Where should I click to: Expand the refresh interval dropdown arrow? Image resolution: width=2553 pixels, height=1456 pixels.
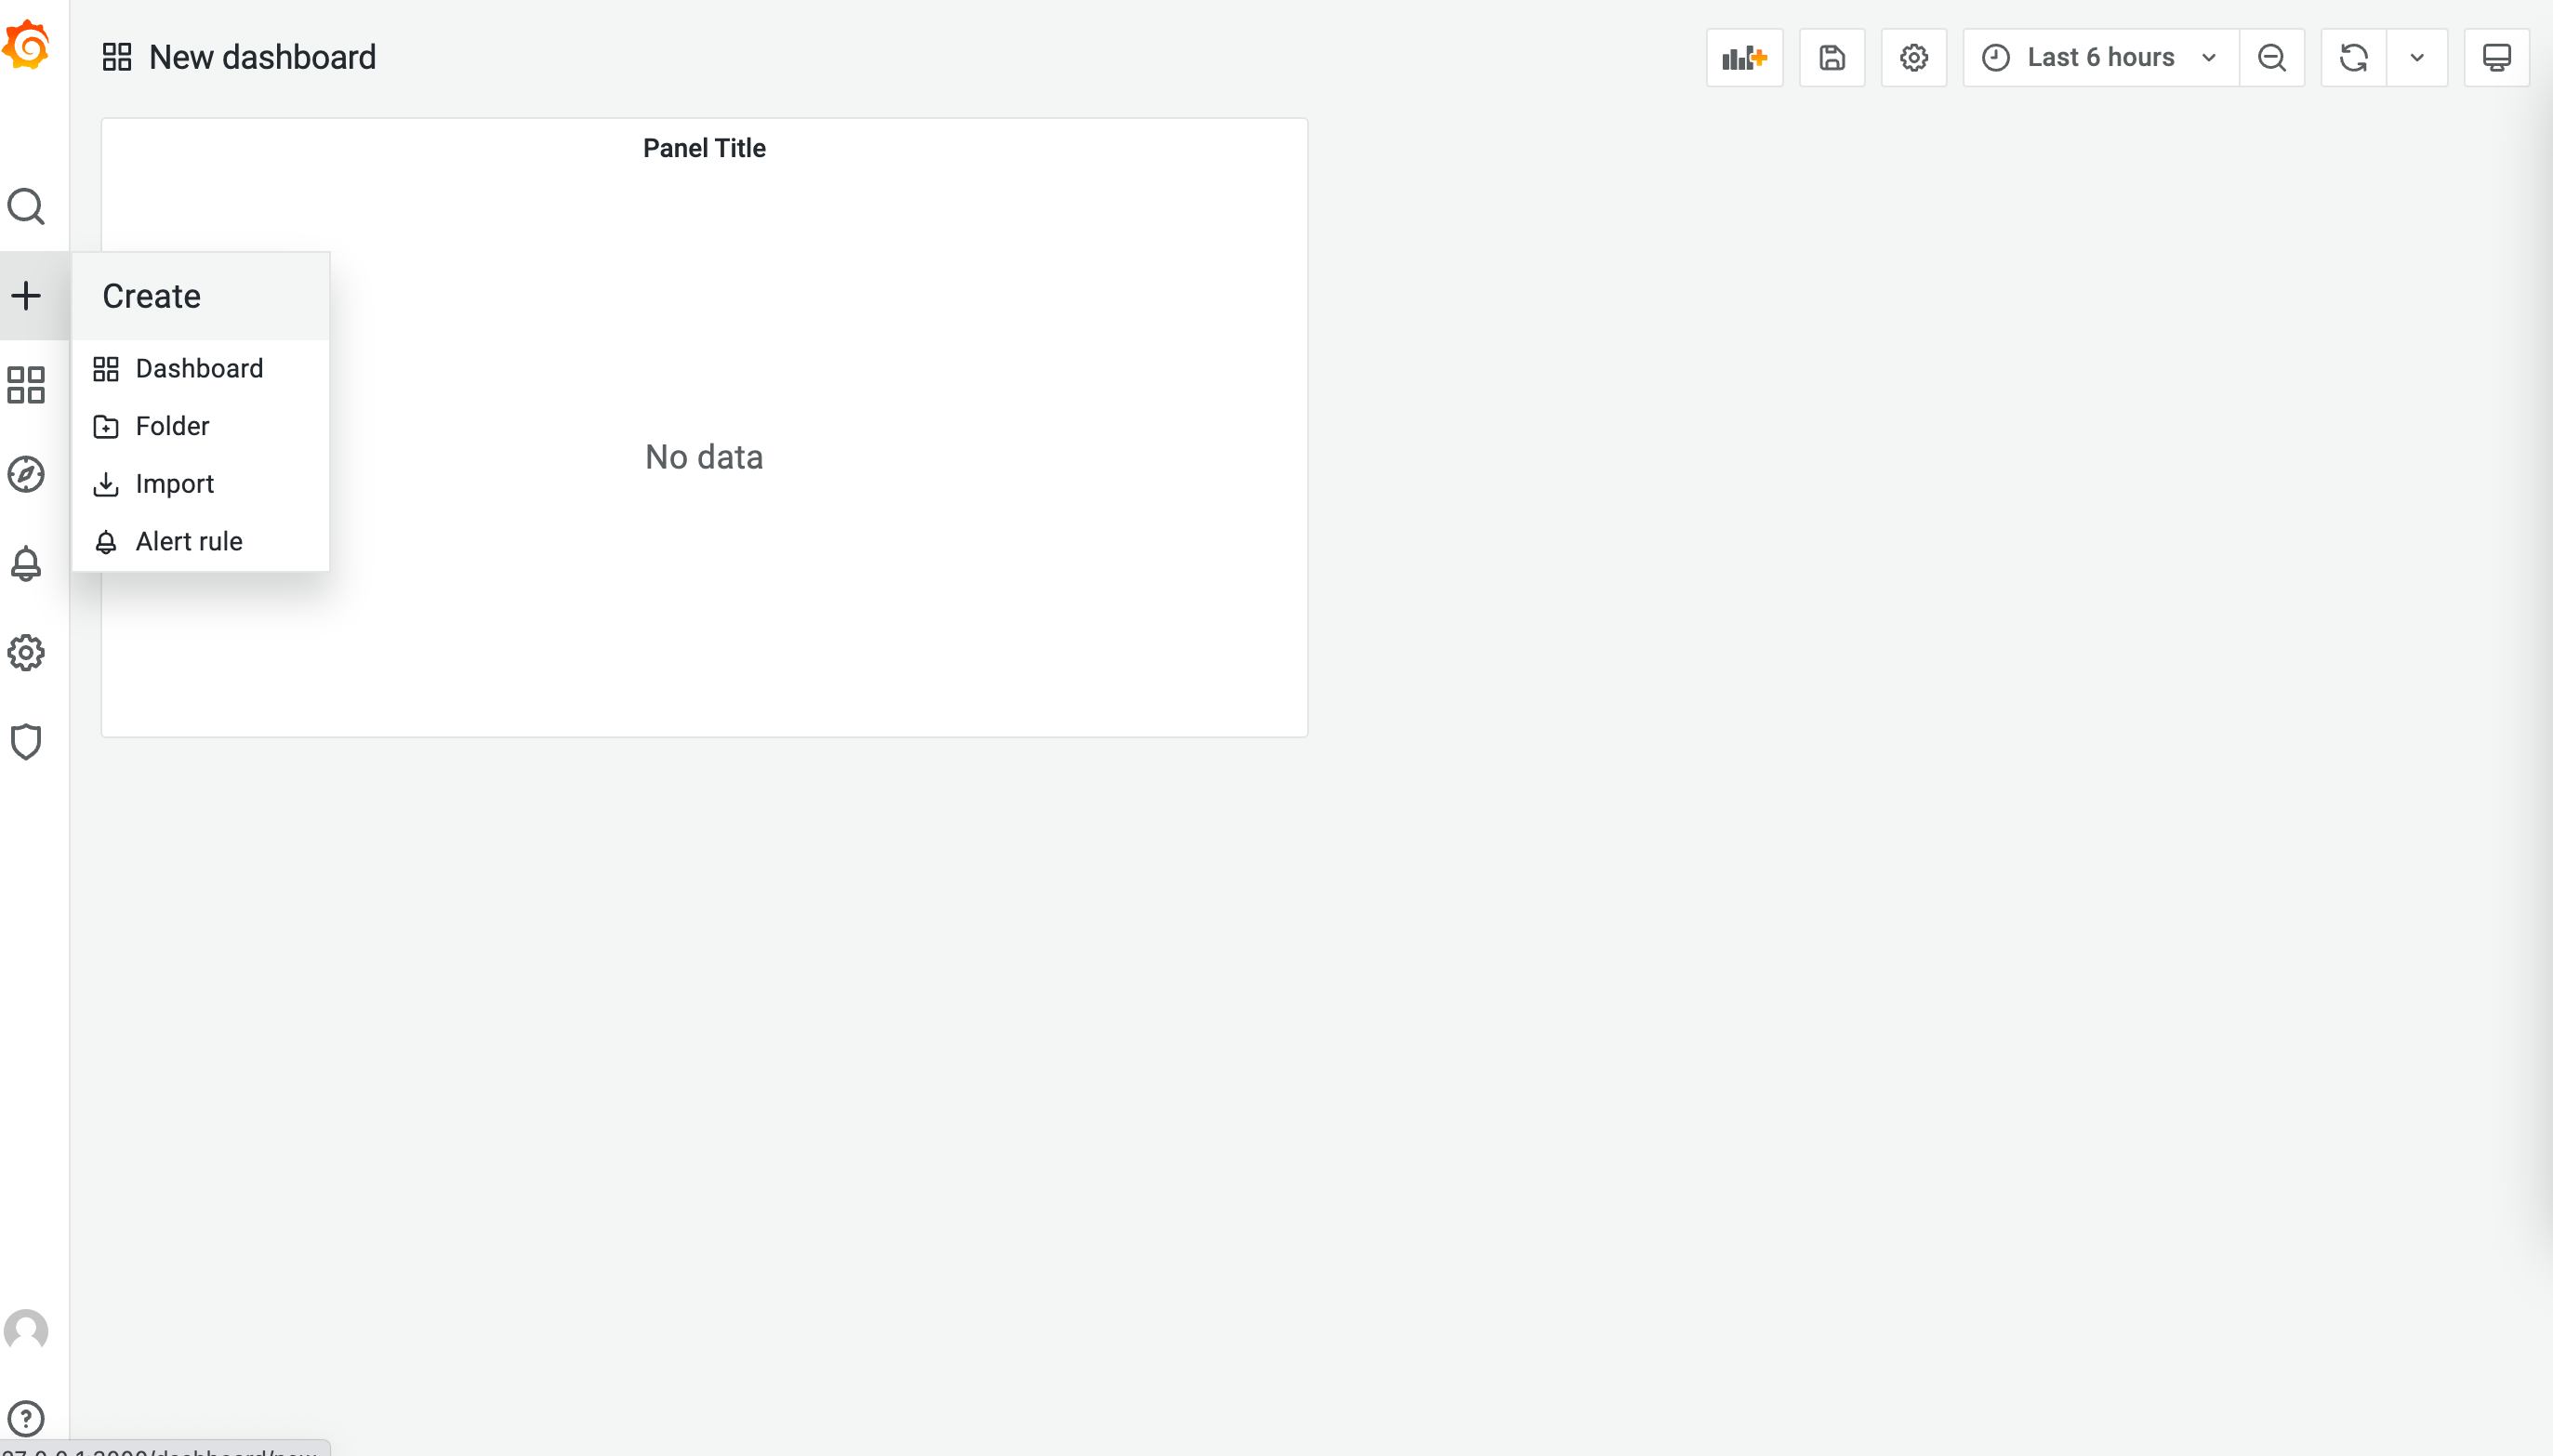[x=2417, y=58]
